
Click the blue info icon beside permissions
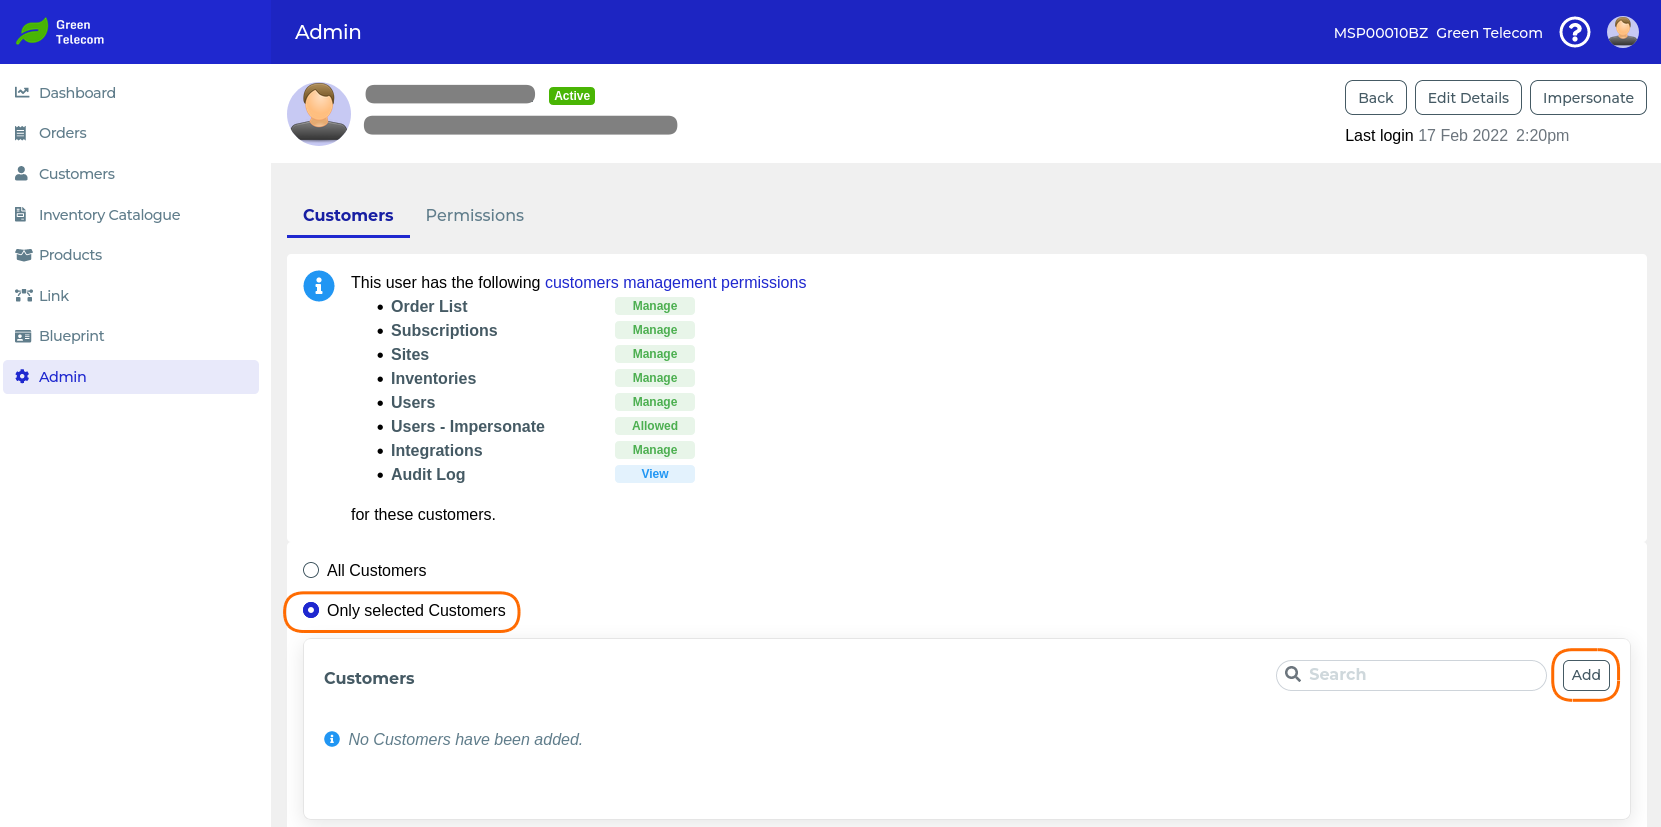coord(319,286)
